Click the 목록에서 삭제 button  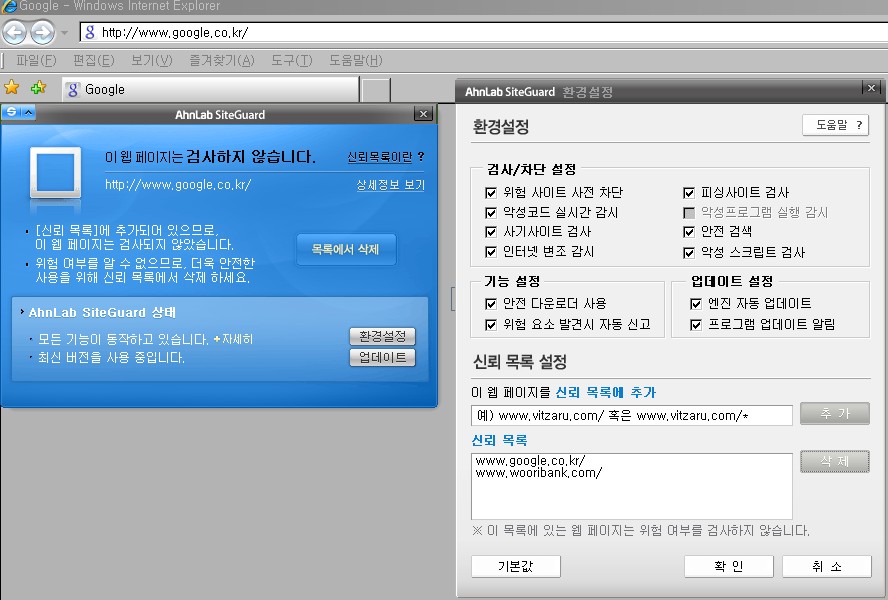(x=345, y=249)
